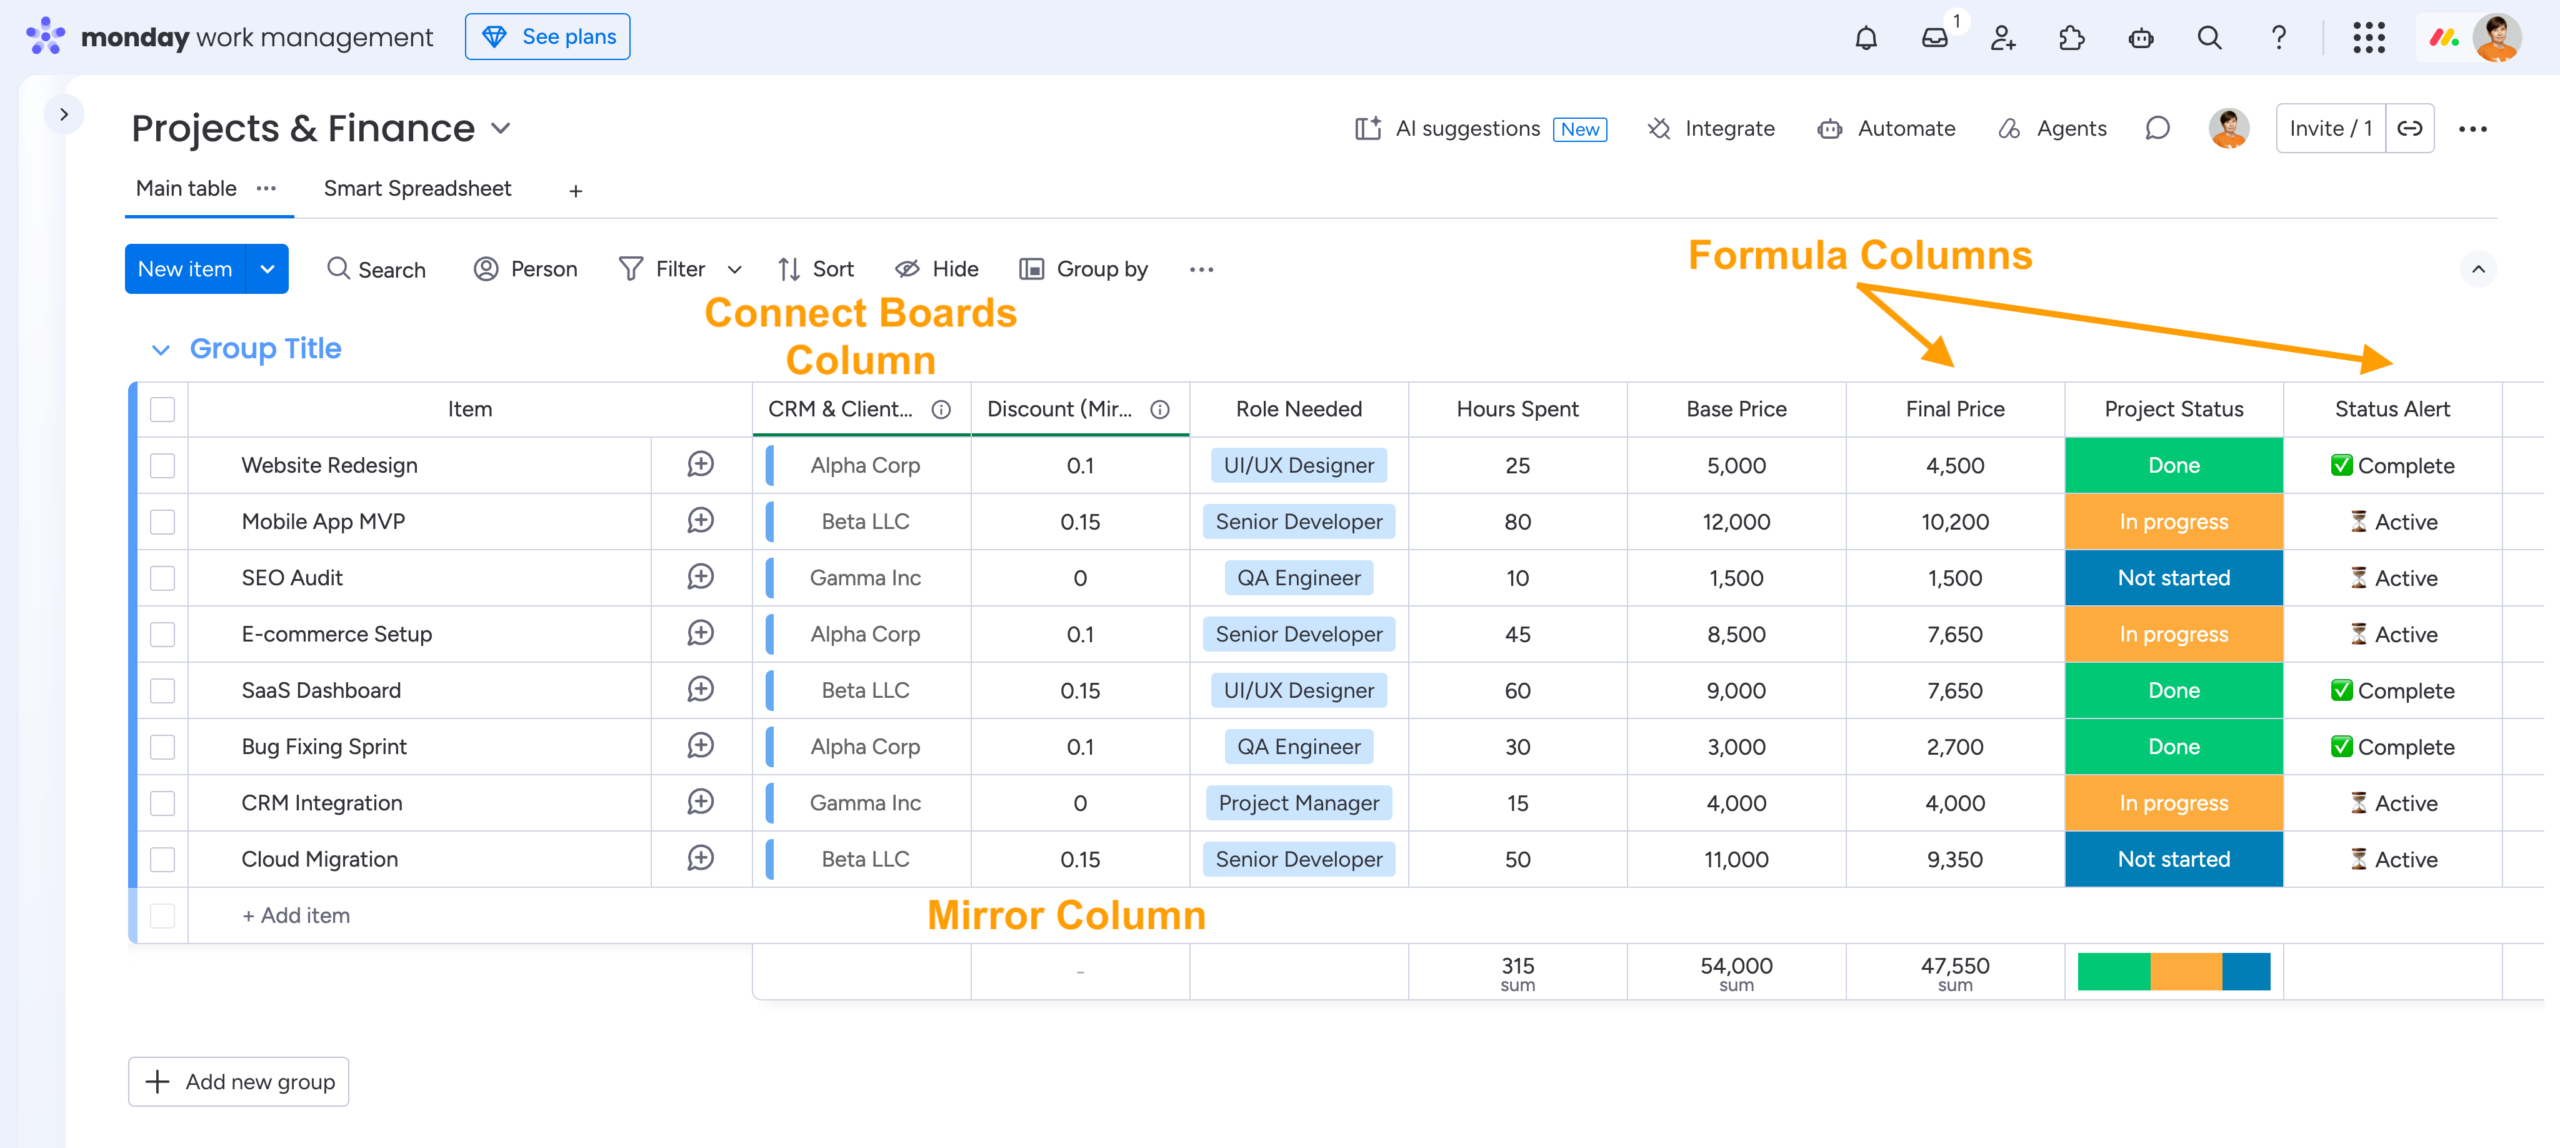This screenshot has width=2560, height=1148.
Task: Check the Website Redesign row checkbox
Action: [x=162, y=465]
